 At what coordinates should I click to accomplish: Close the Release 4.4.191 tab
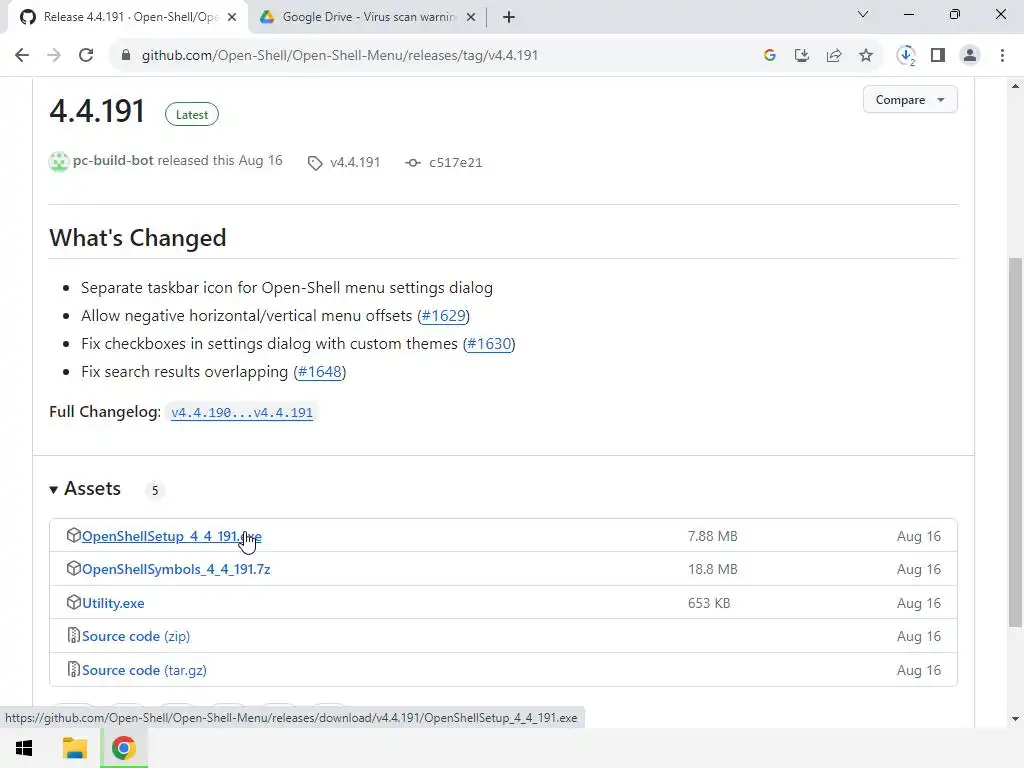point(232,17)
